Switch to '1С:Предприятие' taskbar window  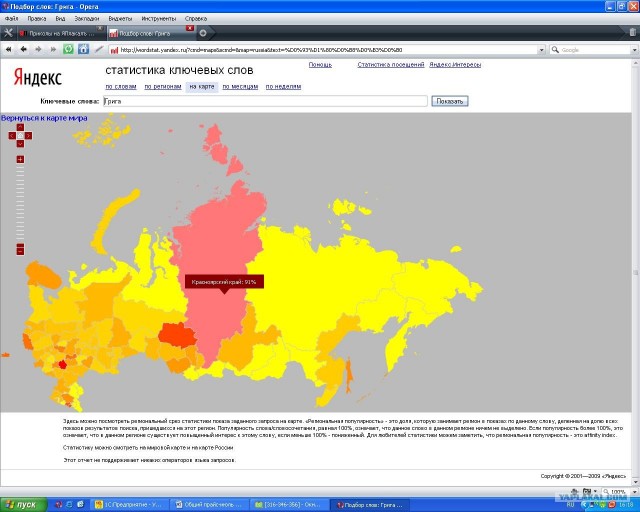click(x=129, y=505)
